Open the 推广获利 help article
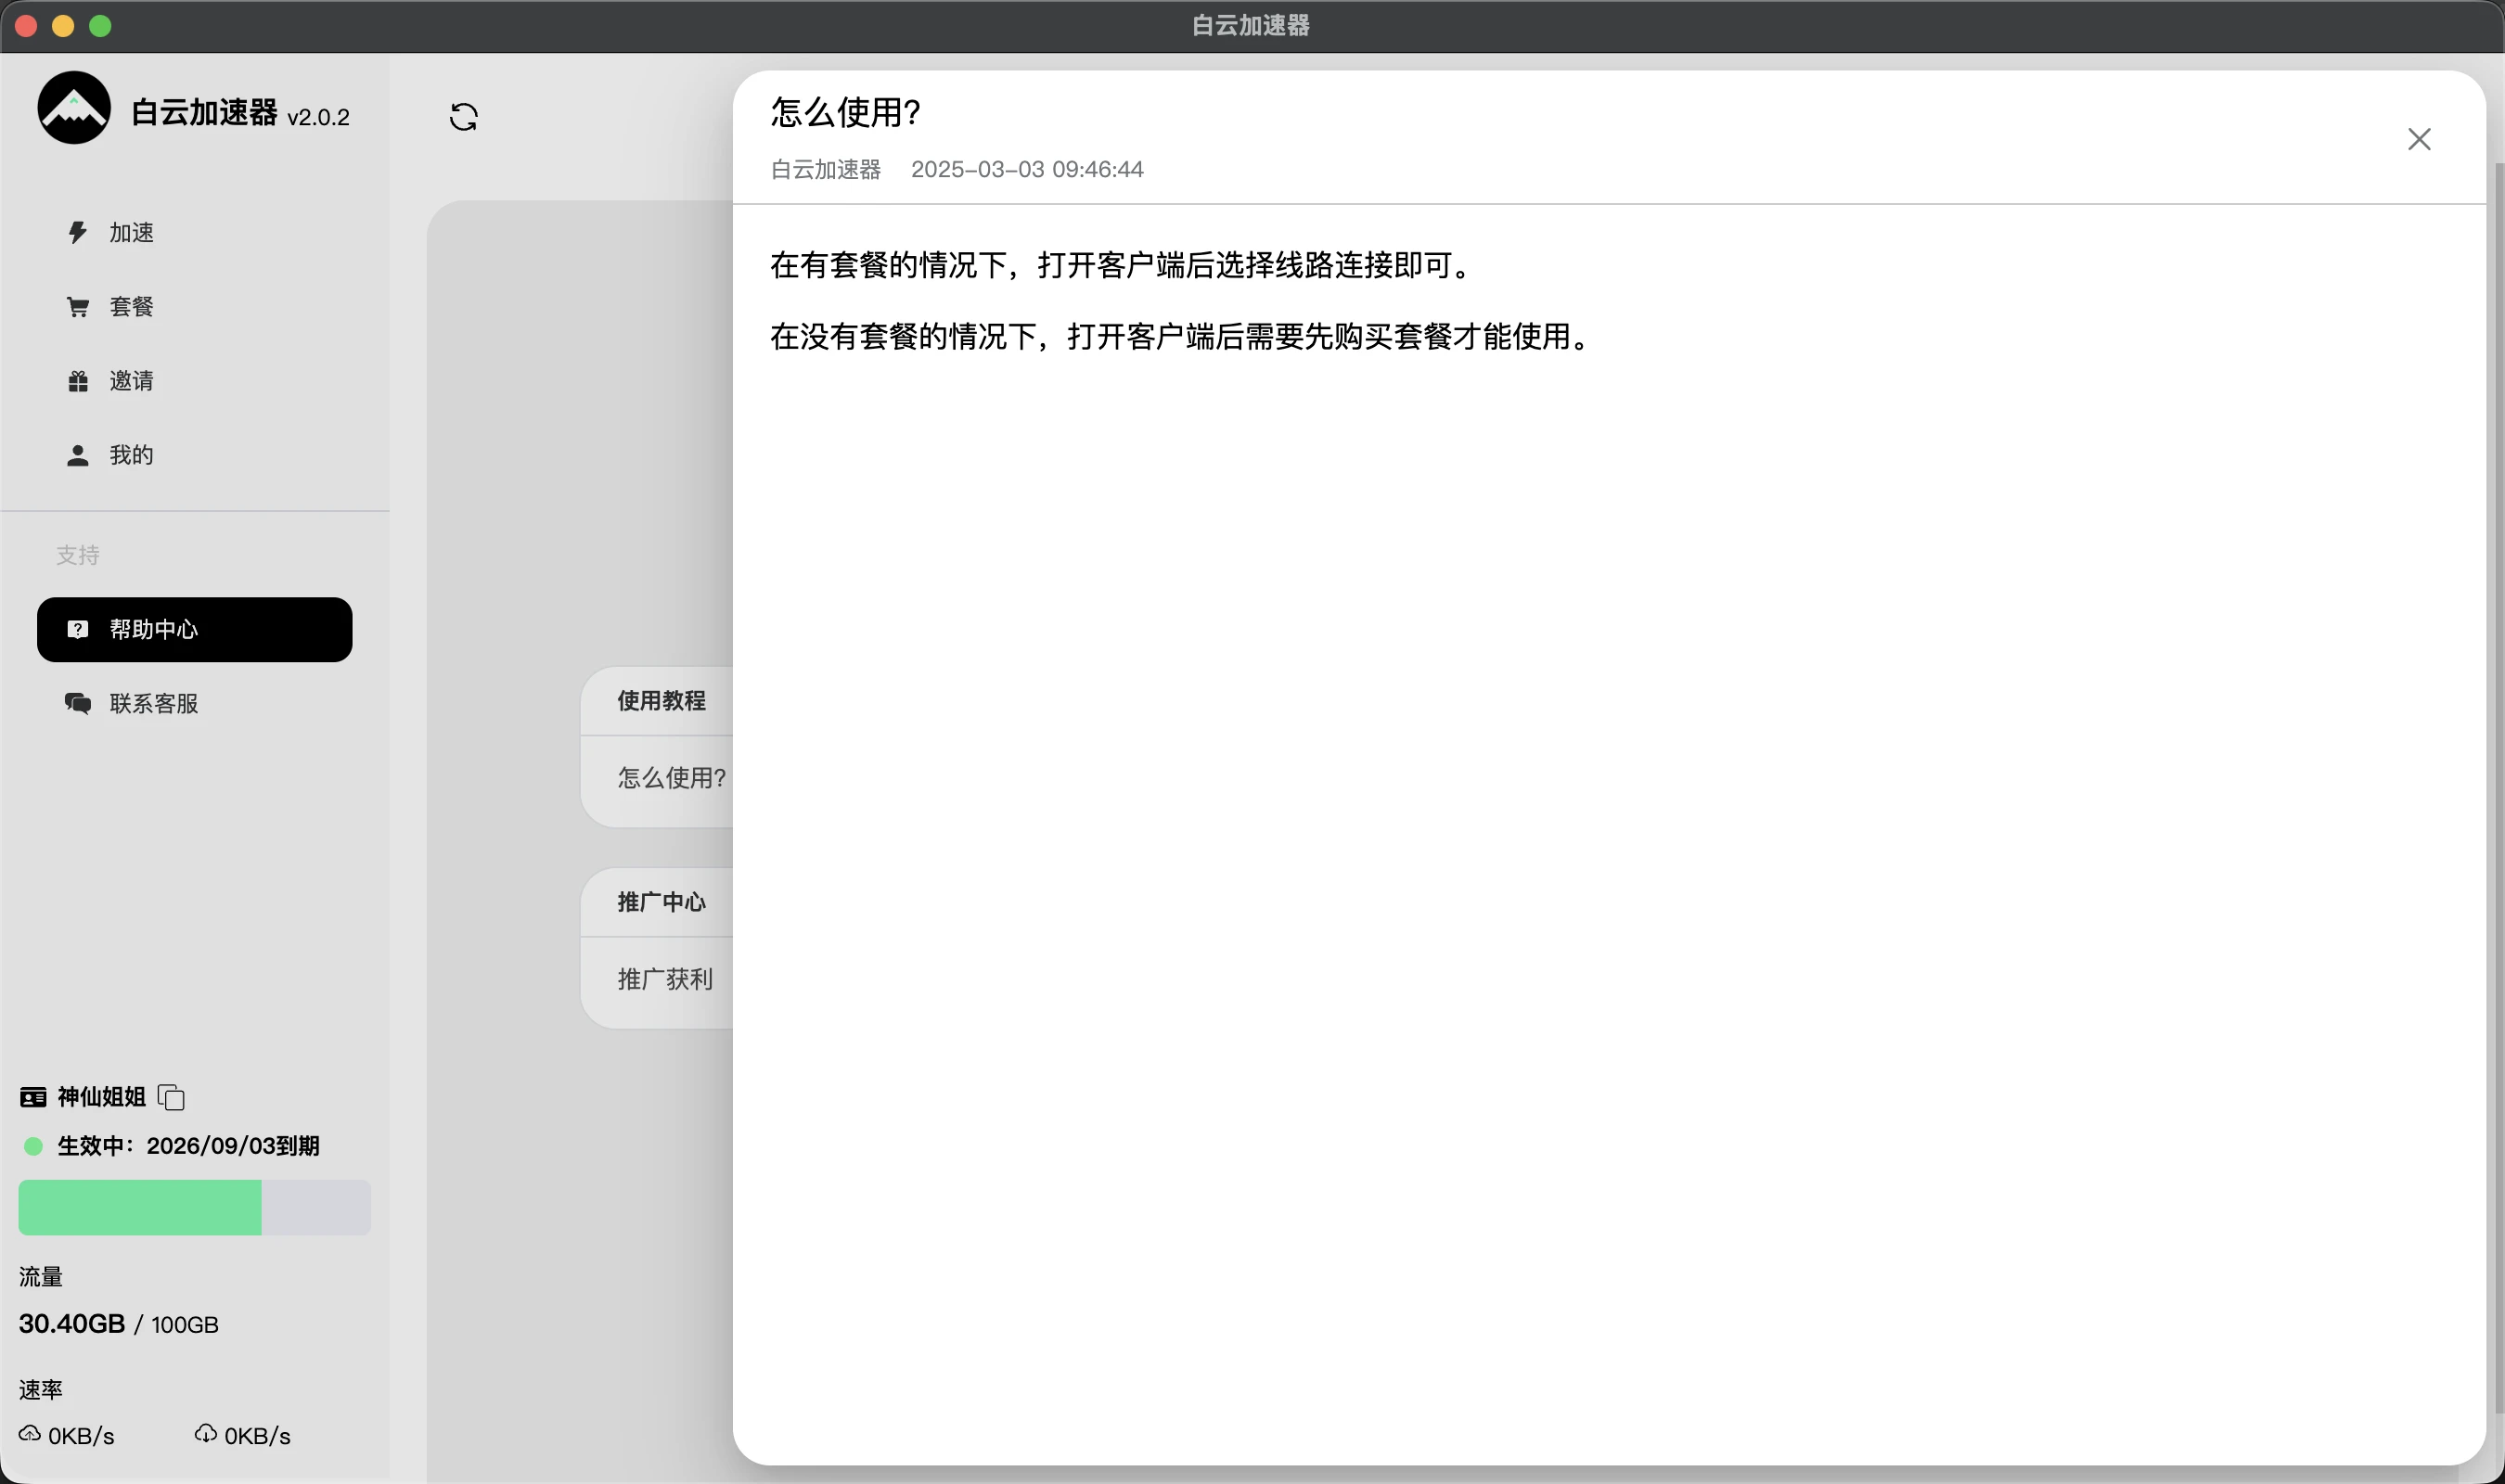Image resolution: width=2505 pixels, height=1484 pixels. 665,979
